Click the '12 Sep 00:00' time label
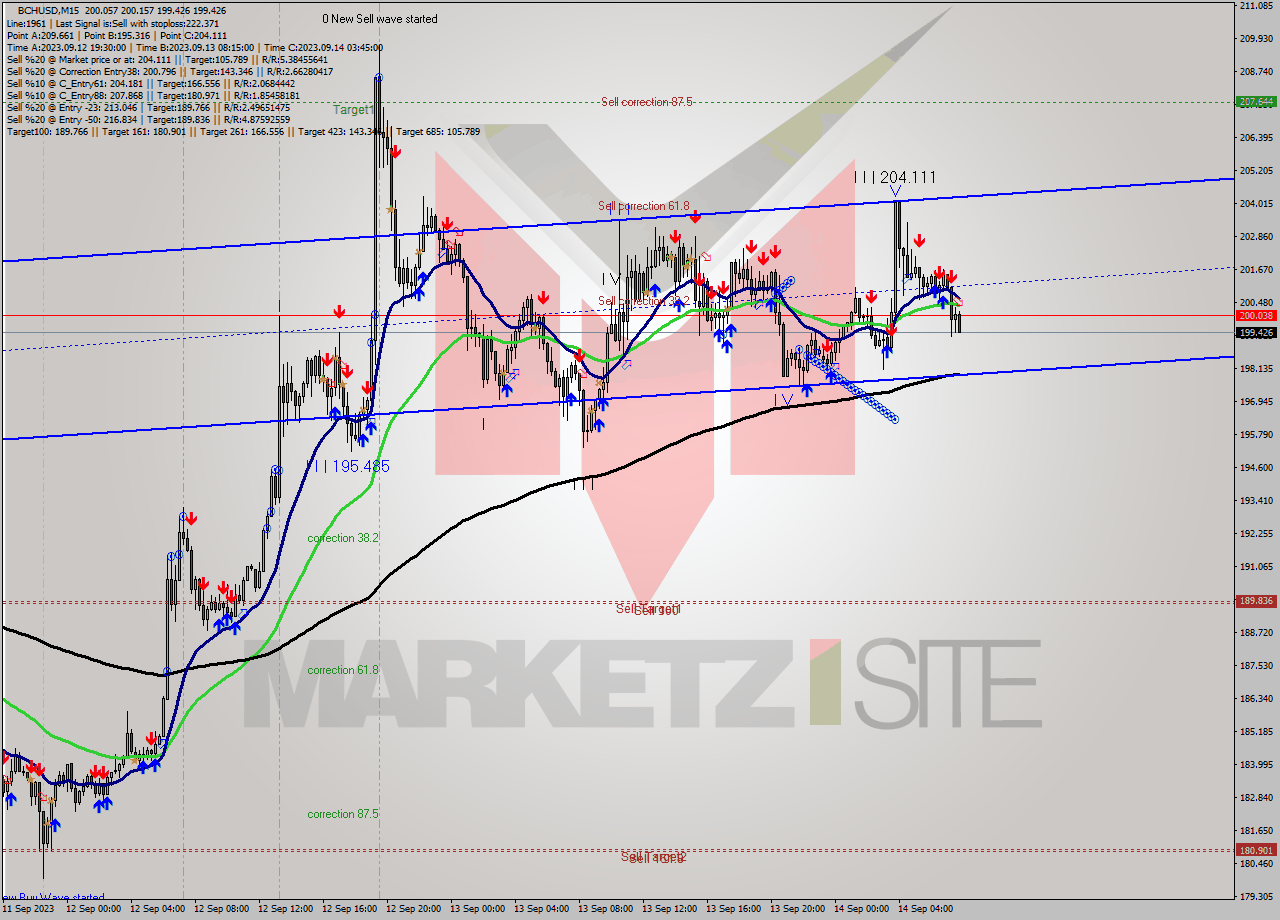The height and width of the screenshot is (920, 1280). coord(93,910)
